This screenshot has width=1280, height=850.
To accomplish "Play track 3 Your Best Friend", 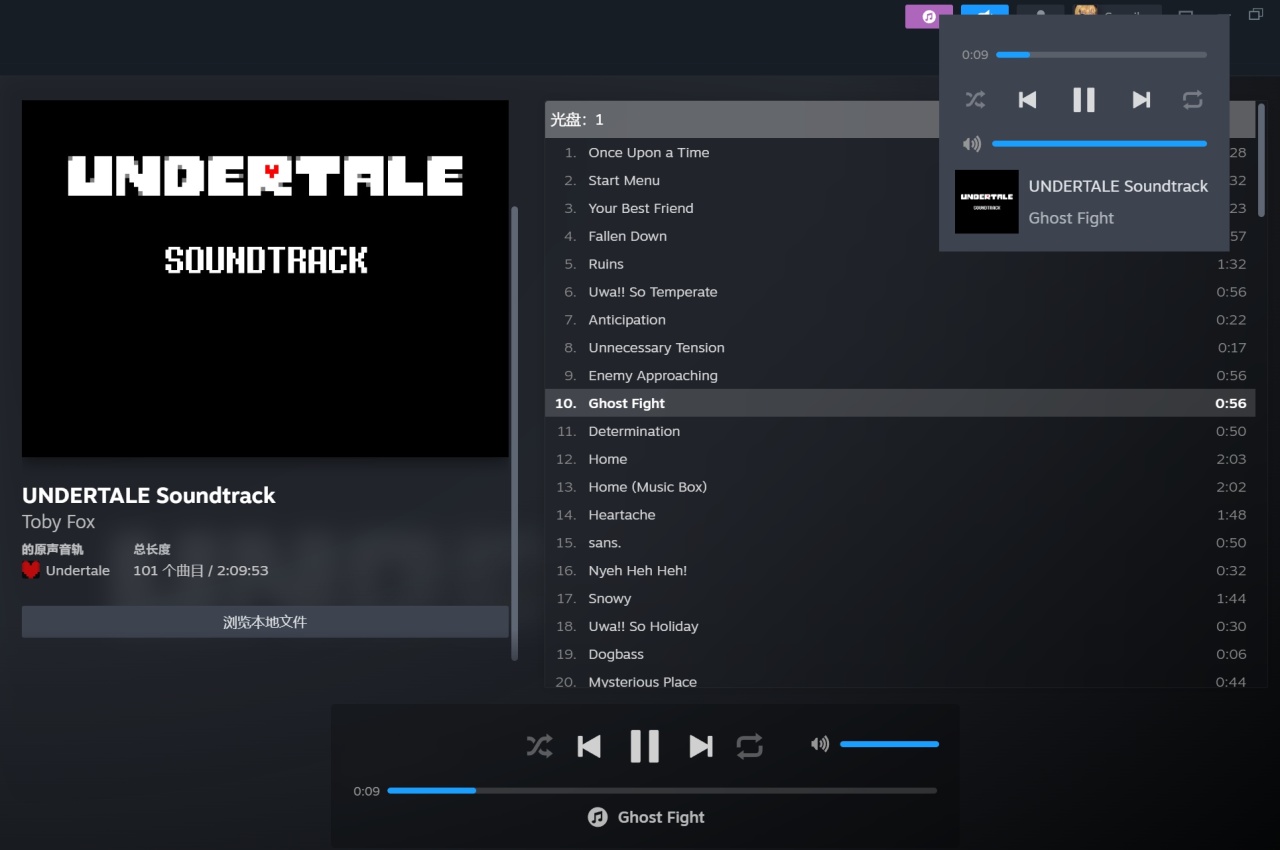I will [900, 209].
